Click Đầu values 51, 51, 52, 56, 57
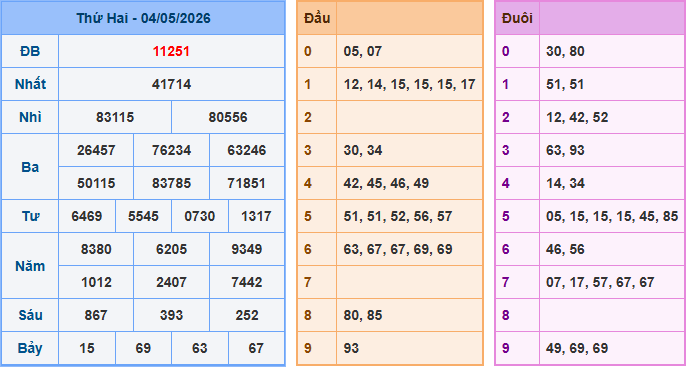The image size is (688, 368). [398, 216]
